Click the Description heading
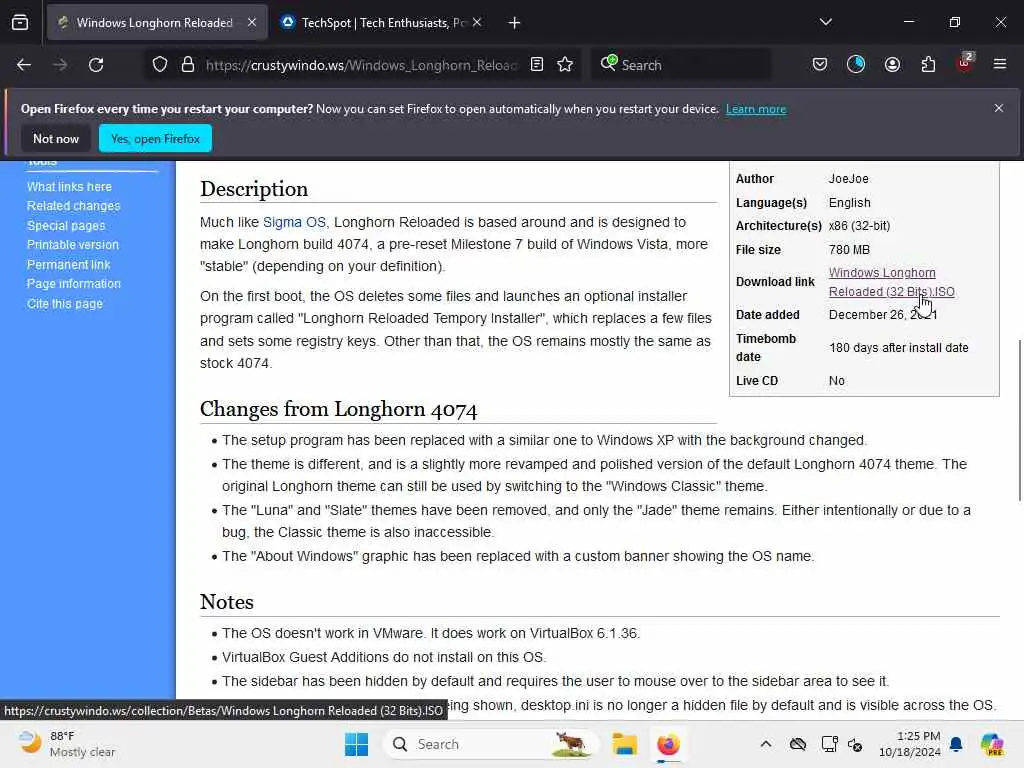 pyautogui.click(x=254, y=189)
